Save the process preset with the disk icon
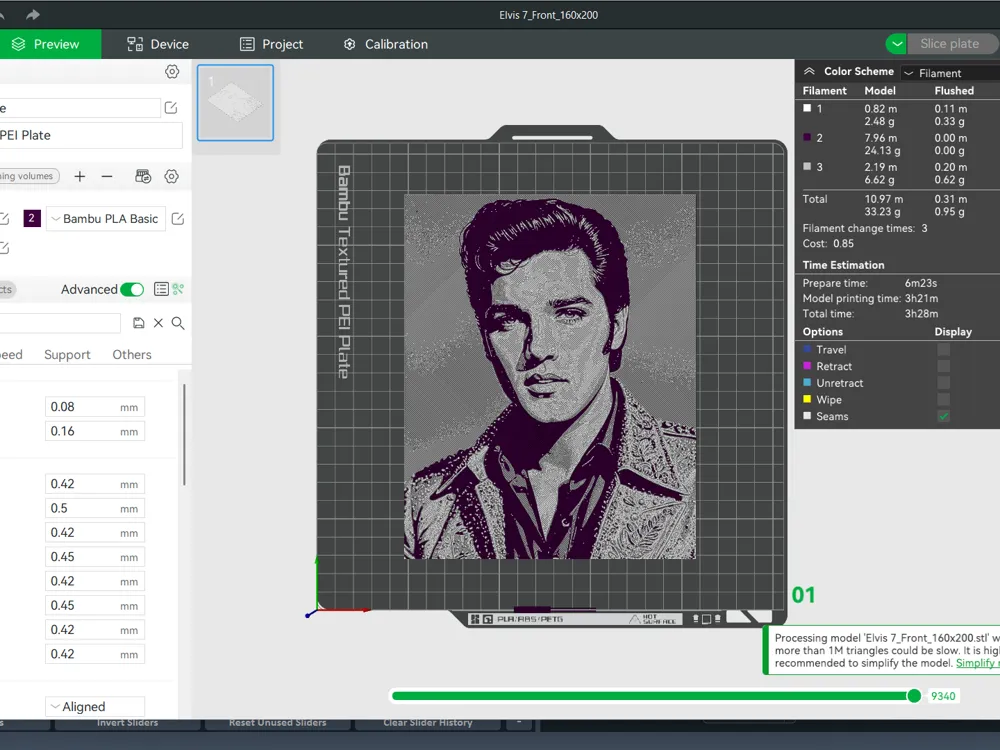The image size is (1000, 750). point(138,323)
